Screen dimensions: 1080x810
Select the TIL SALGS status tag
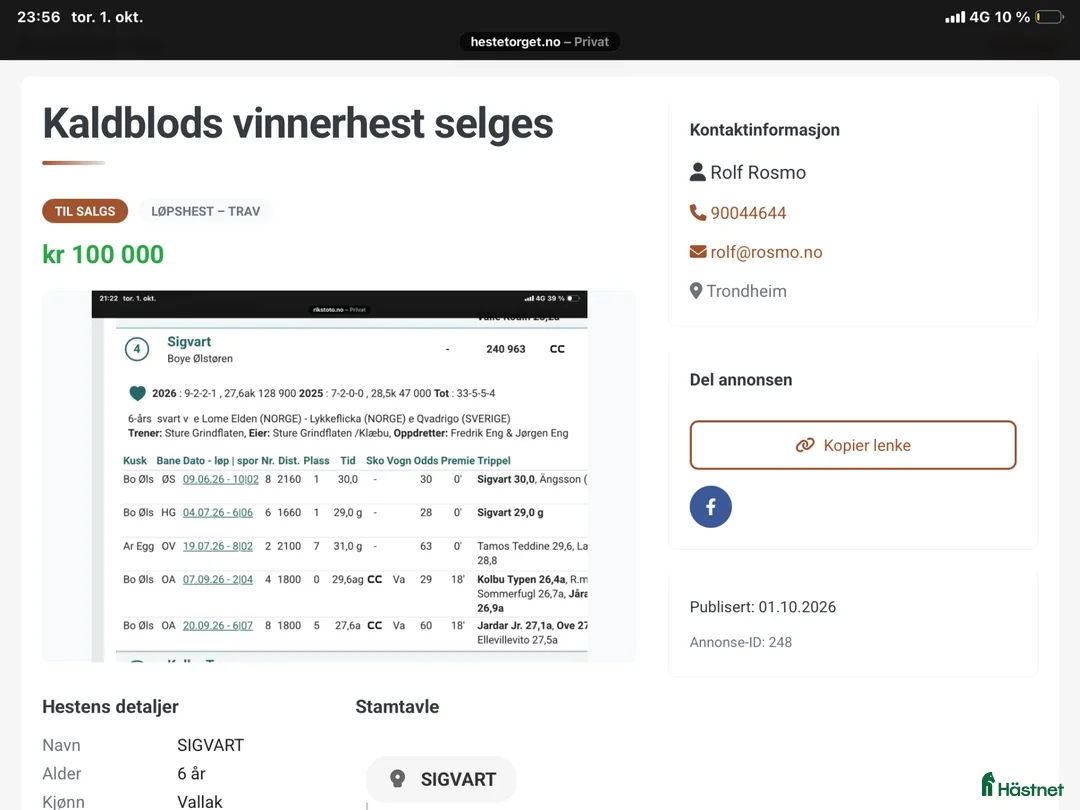point(85,211)
